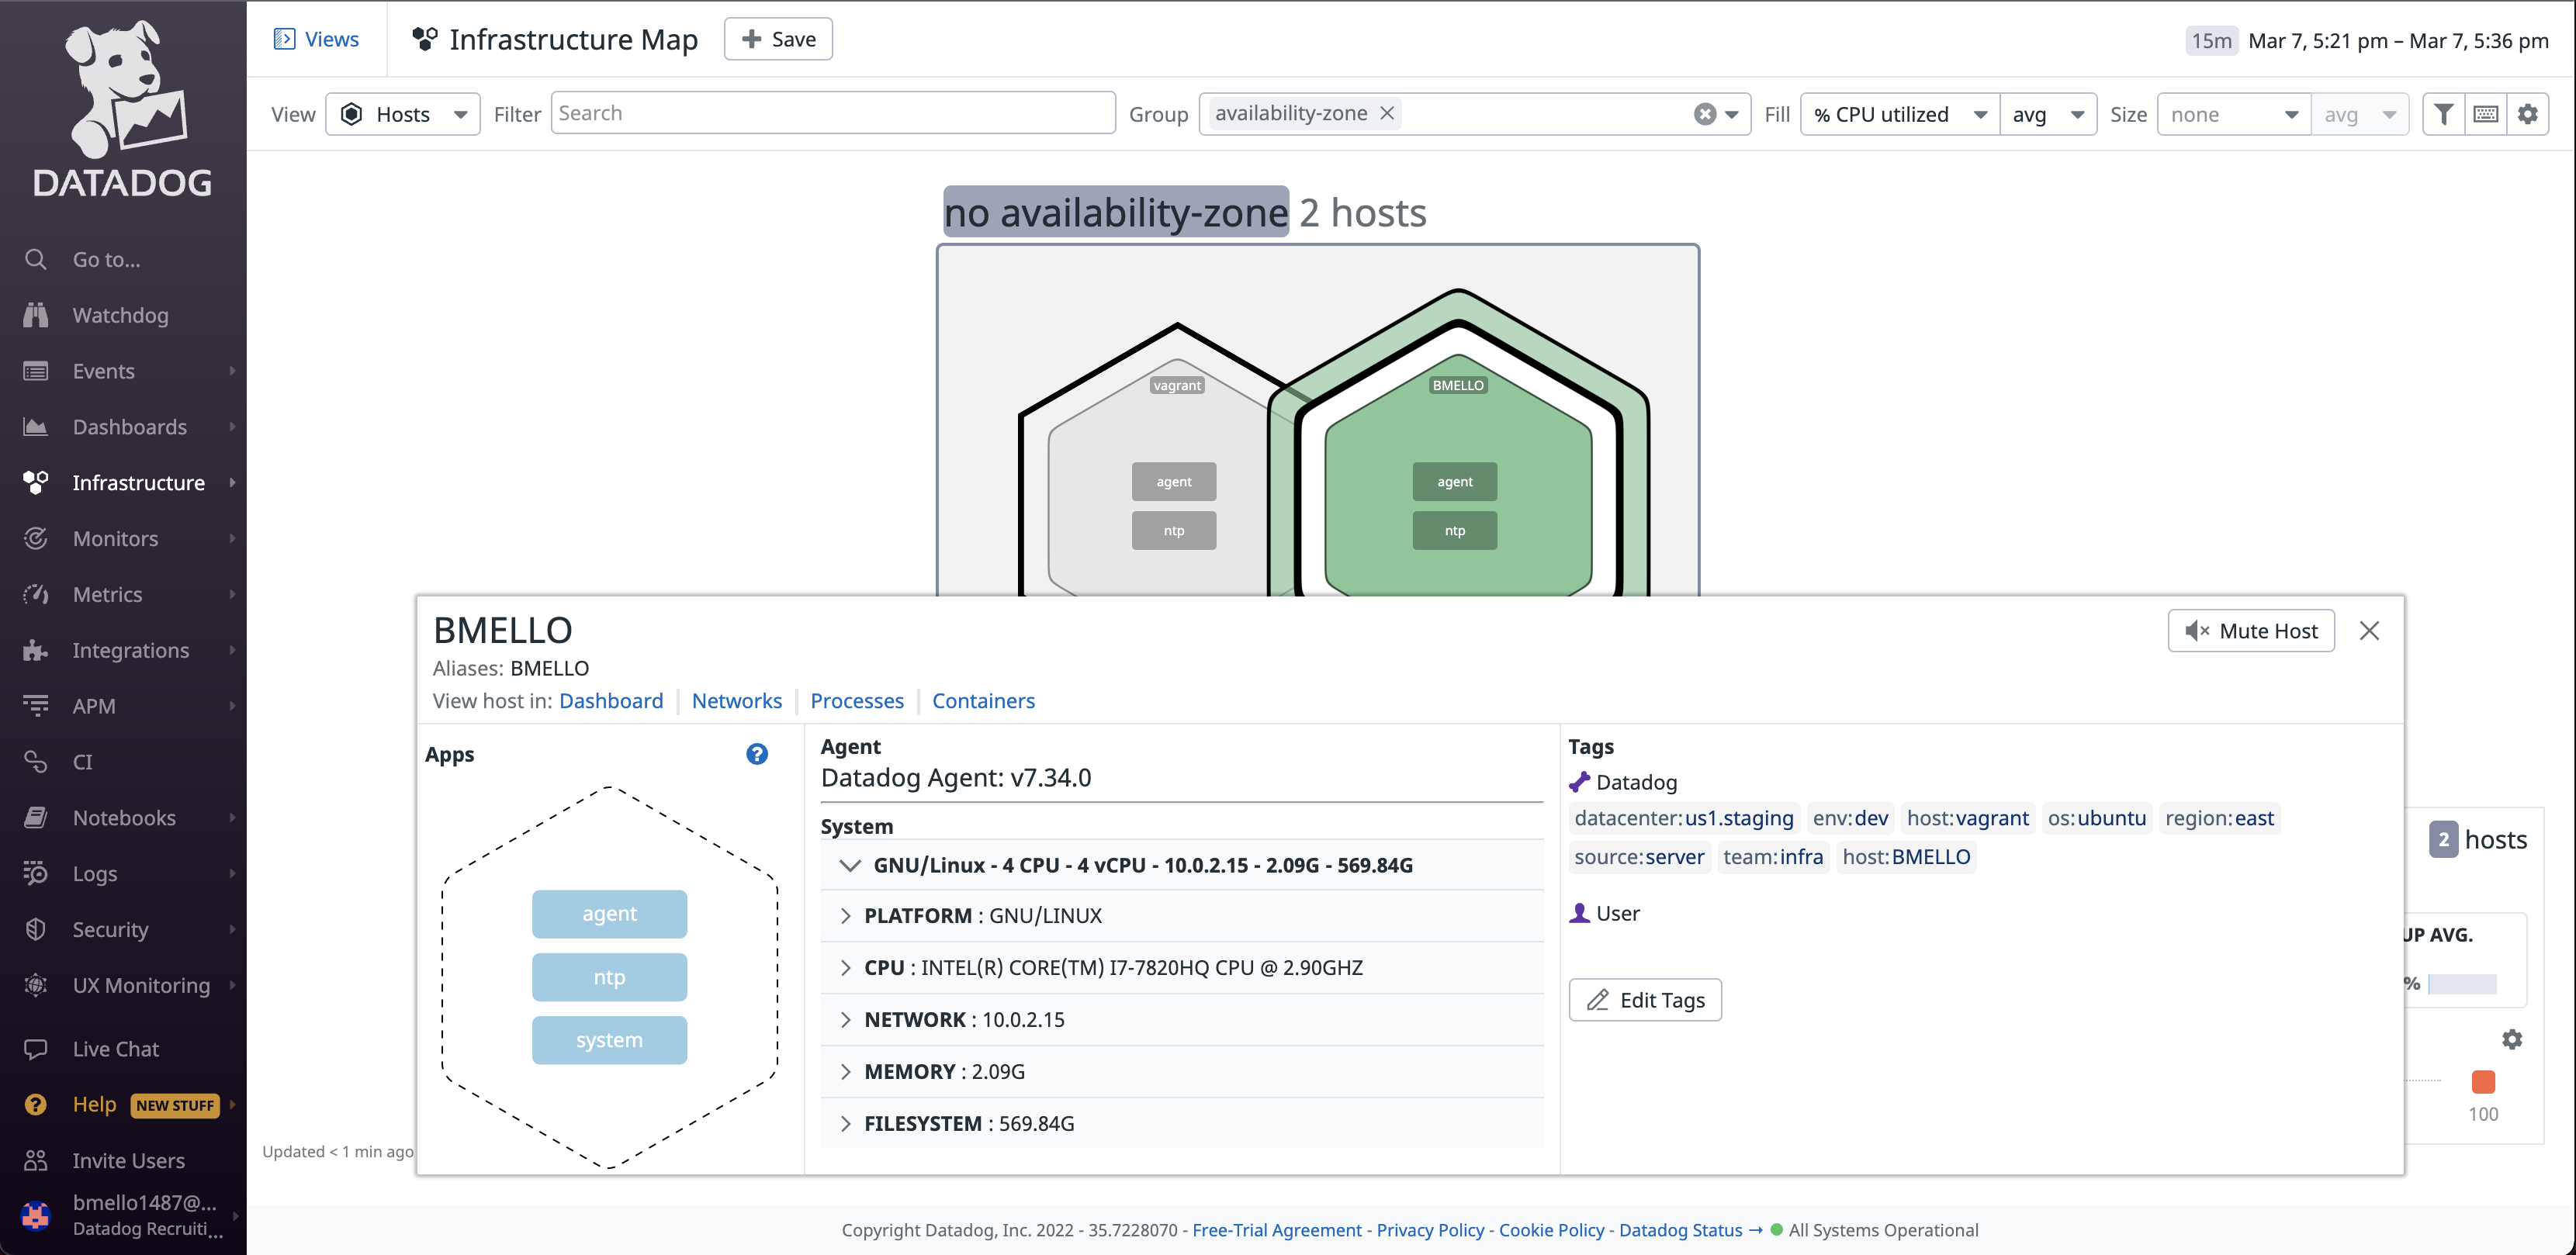Open the Hosts view dropdown
The height and width of the screenshot is (1255, 2576).
click(x=403, y=114)
